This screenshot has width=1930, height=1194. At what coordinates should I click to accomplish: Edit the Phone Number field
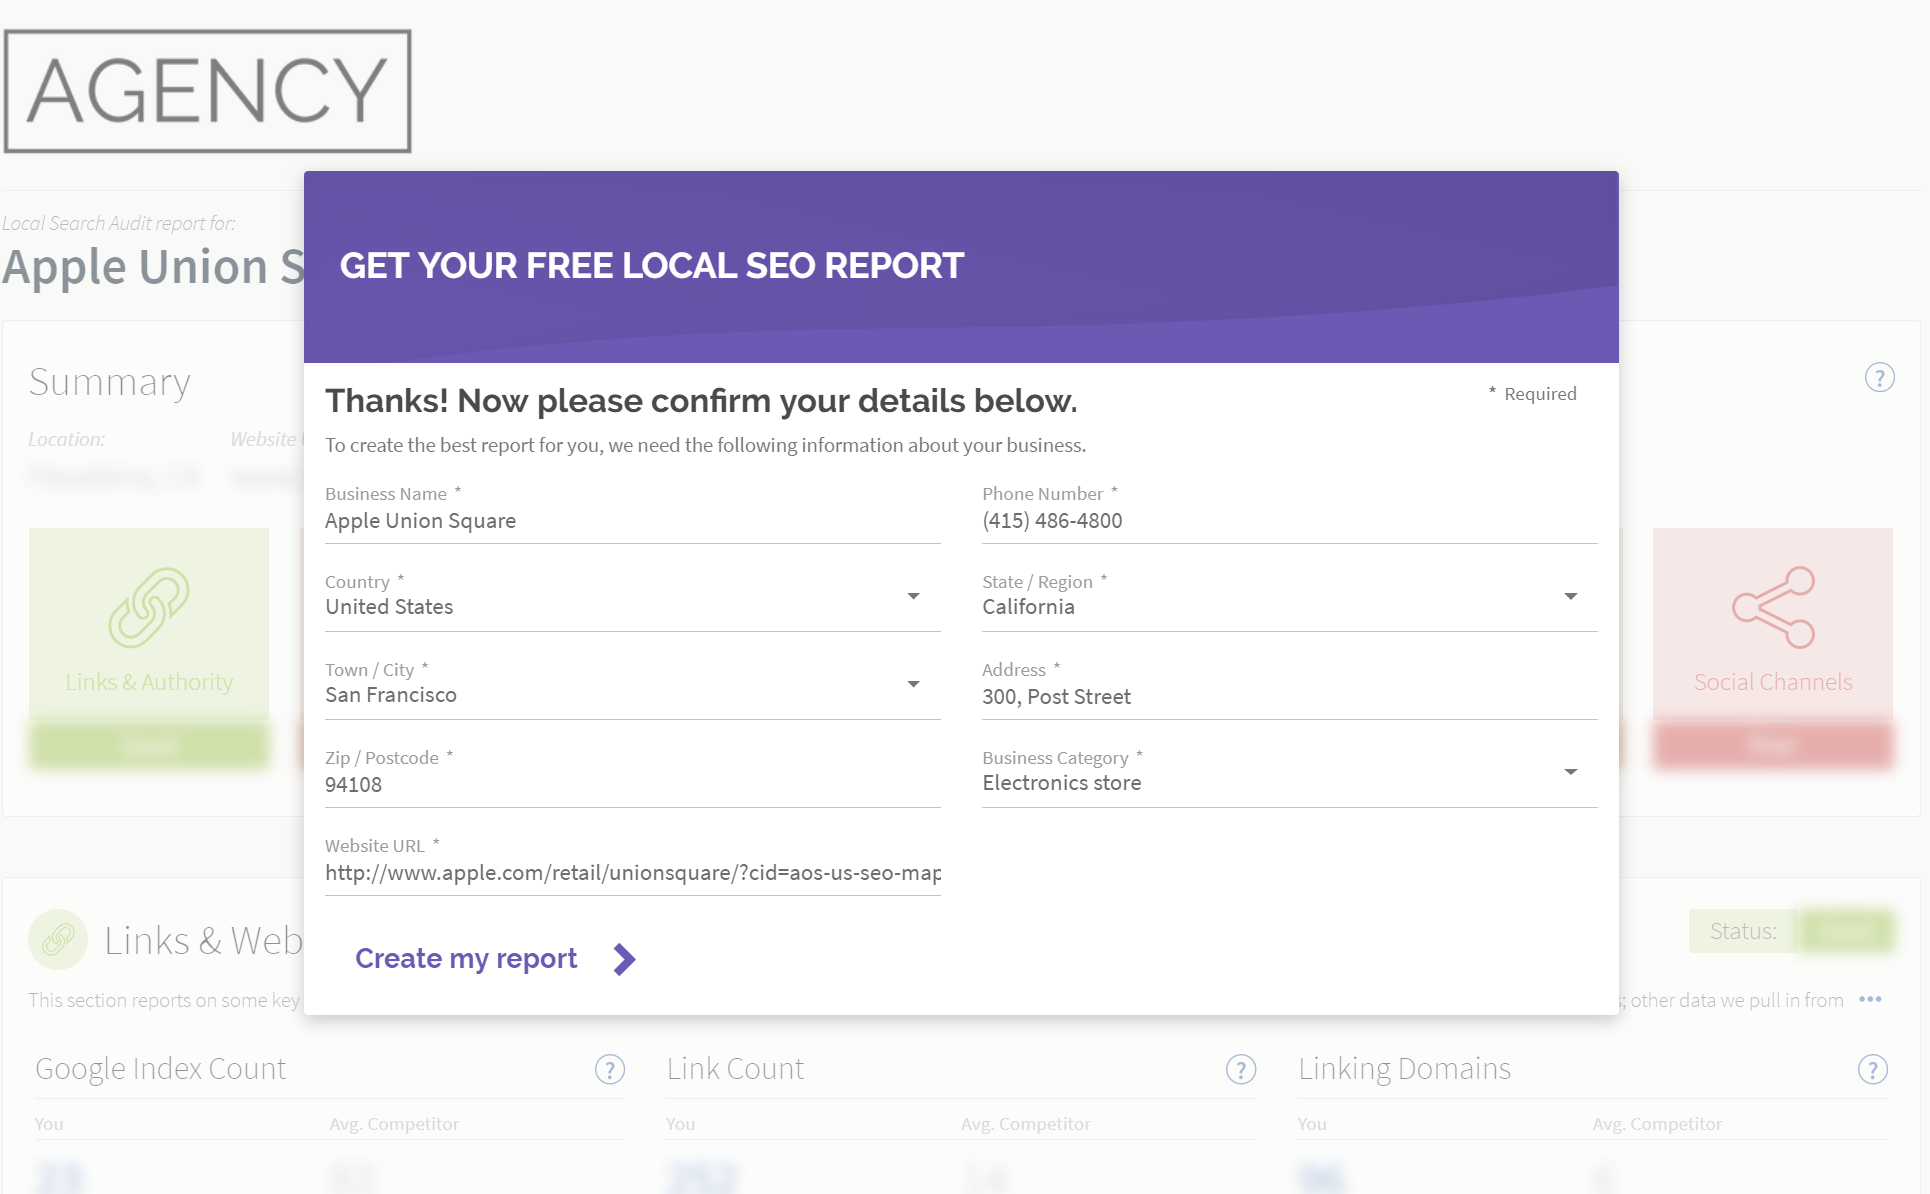coord(1289,521)
